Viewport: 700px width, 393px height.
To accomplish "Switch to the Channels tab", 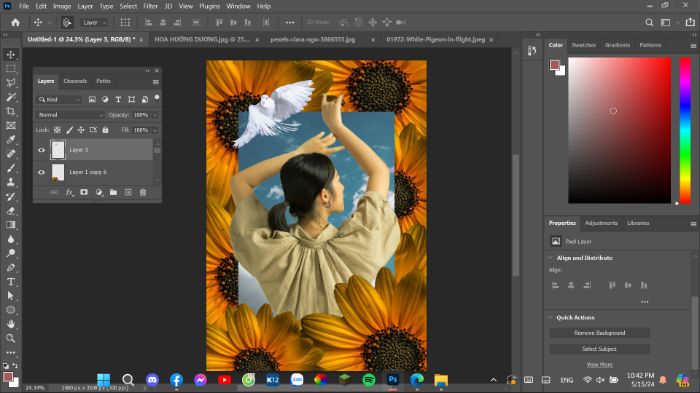I will click(x=75, y=81).
